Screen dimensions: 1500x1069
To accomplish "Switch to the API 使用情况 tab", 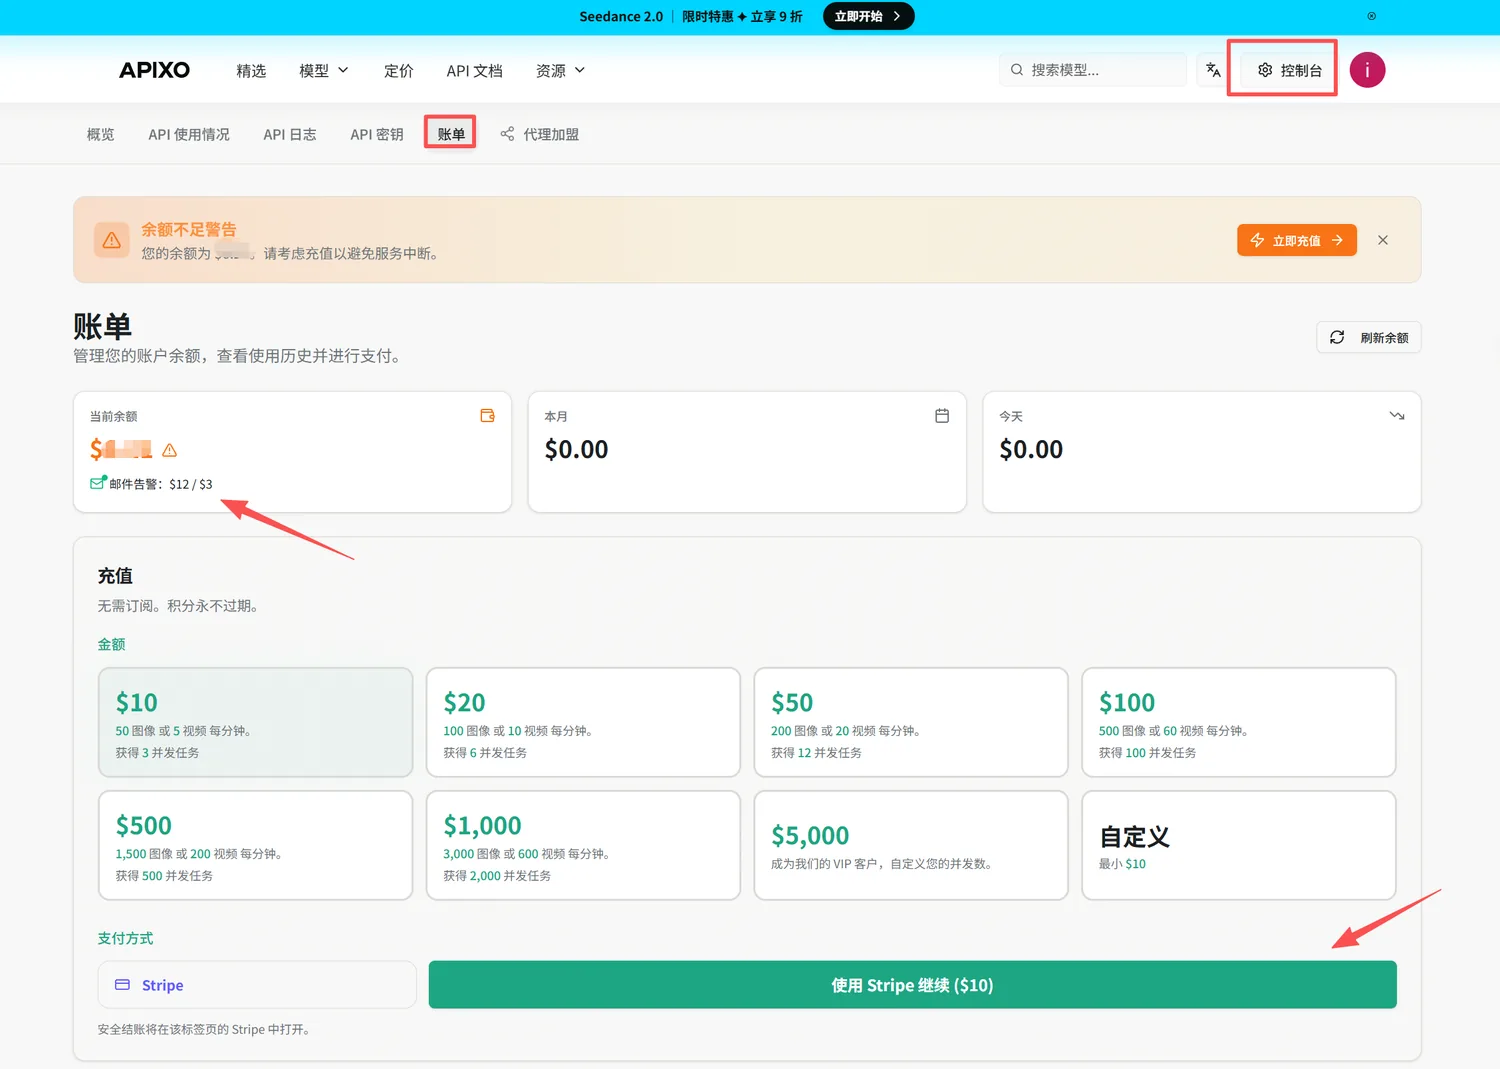I will click(x=189, y=134).
